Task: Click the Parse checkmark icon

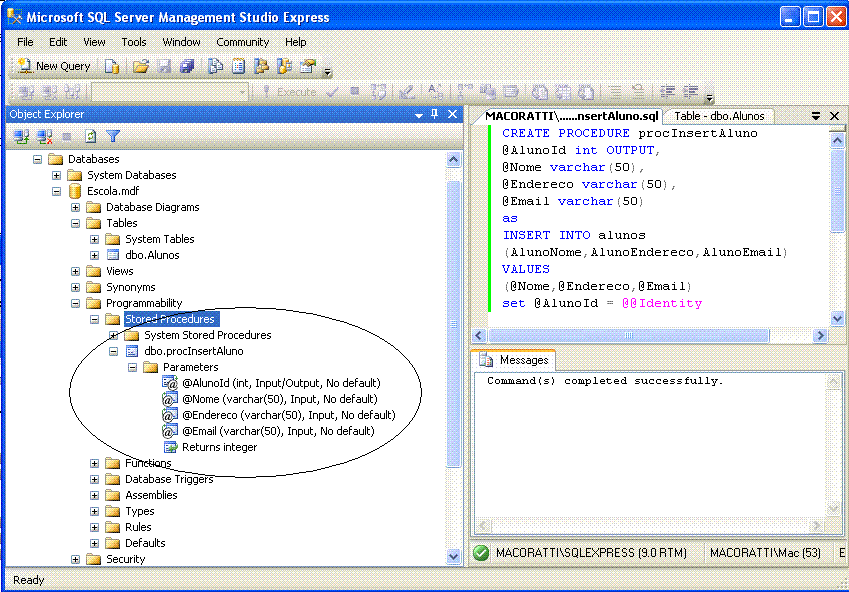Action: point(332,92)
